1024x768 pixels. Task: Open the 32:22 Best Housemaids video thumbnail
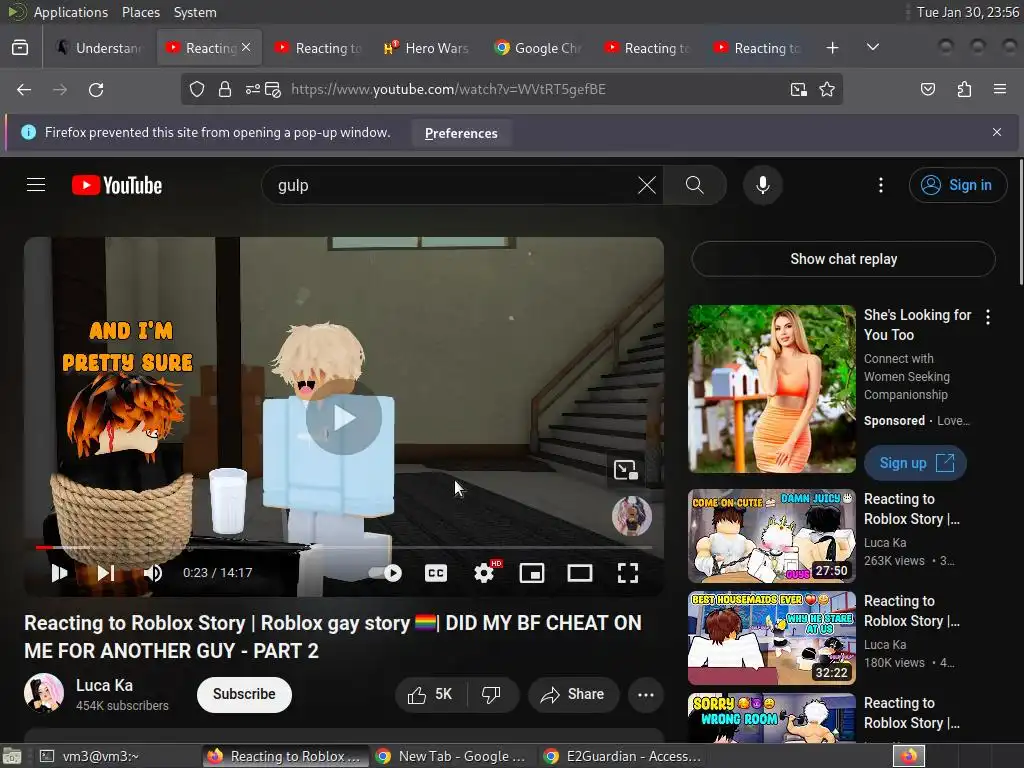[x=771, y=637]
